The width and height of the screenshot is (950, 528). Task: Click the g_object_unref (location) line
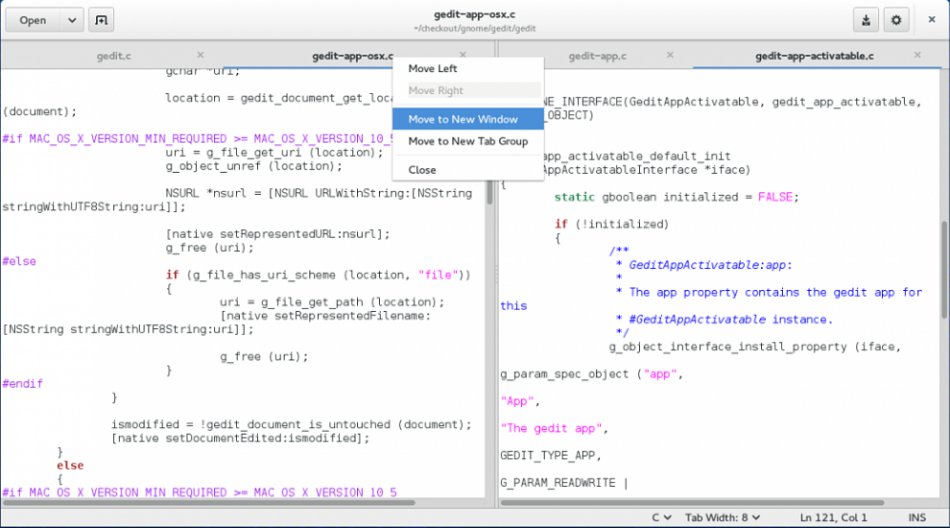[254, 166]
